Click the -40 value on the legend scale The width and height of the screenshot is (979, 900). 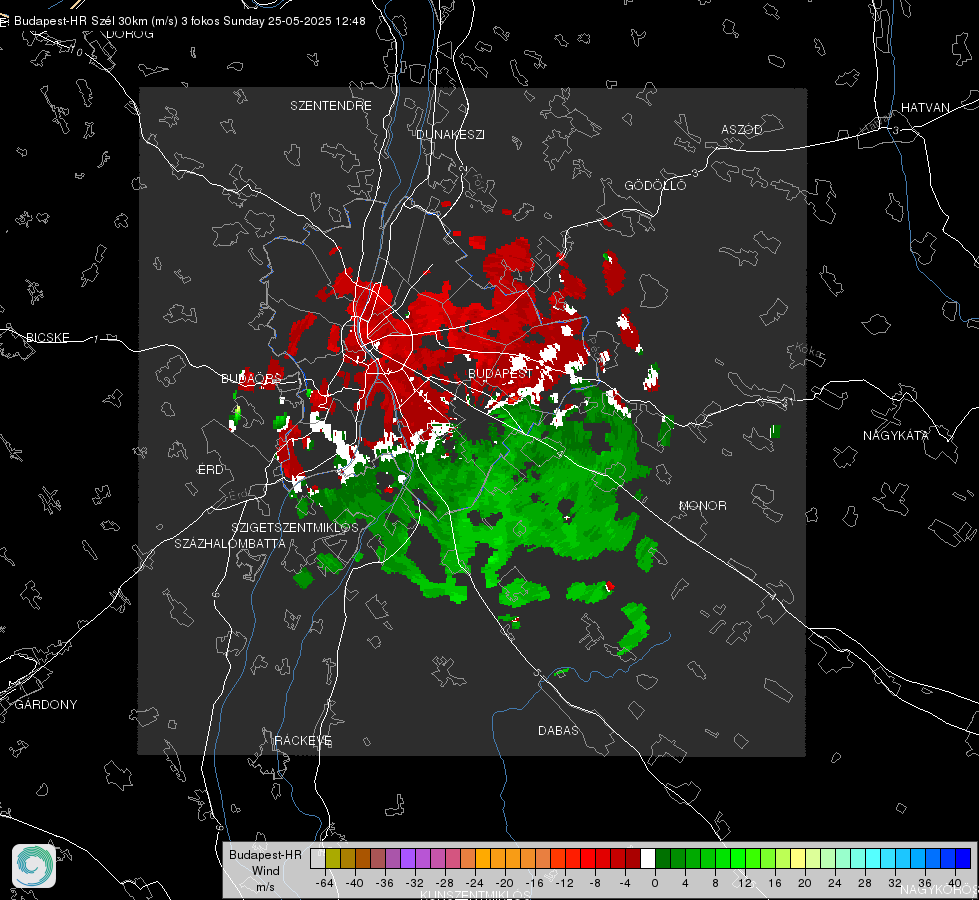tap(355, 883)
